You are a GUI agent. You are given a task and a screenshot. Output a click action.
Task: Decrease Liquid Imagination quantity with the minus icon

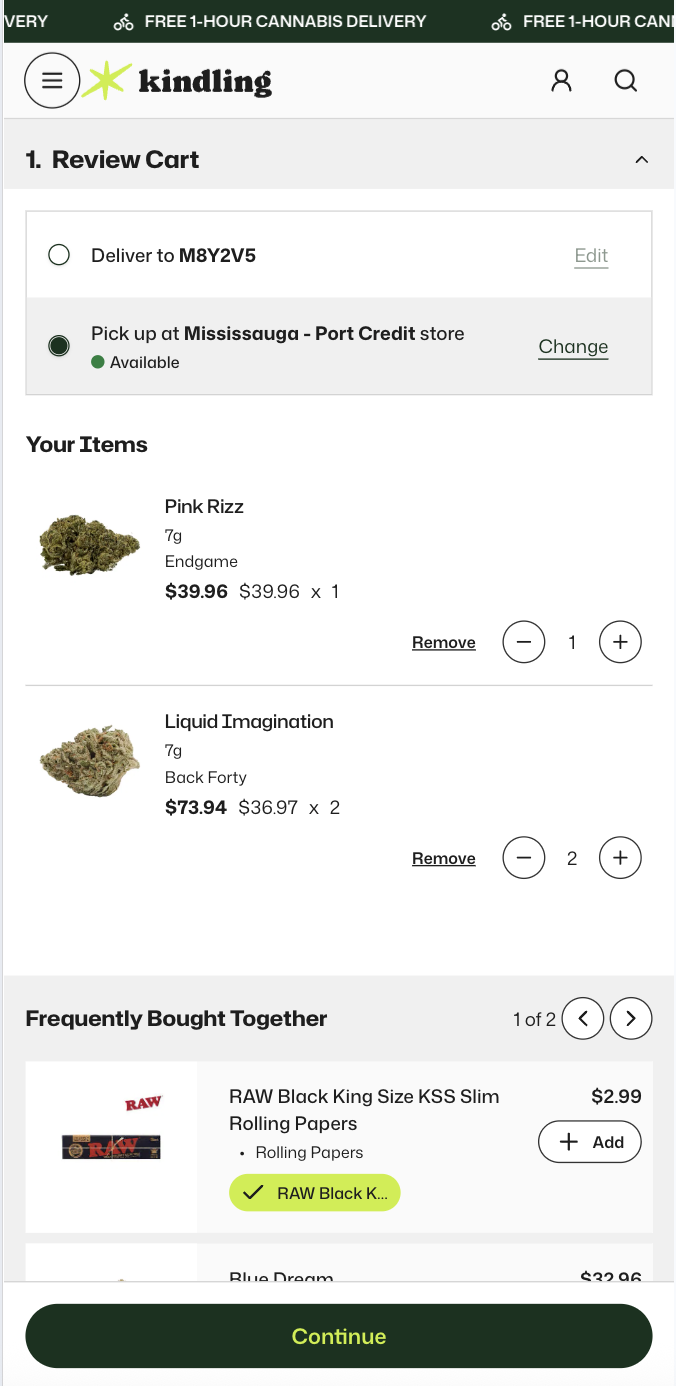tap(523, 857)
